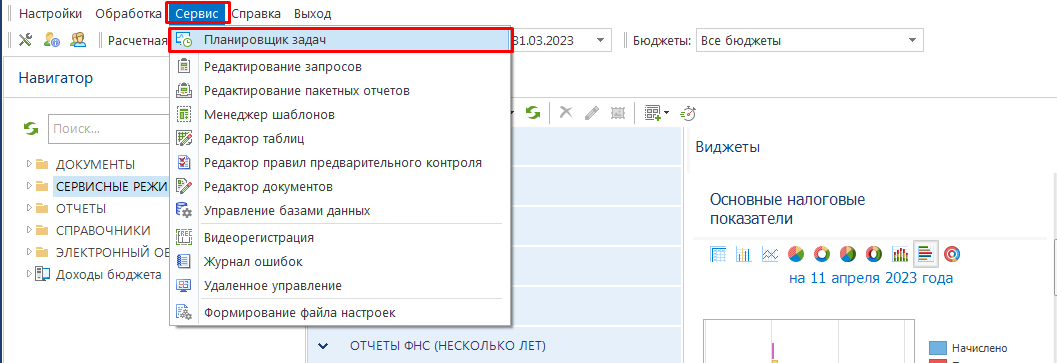The height and width of the screenshot is (363, 1057).
Task: Refresh the Navigator tree with green arrows
Action: (31, 128)
